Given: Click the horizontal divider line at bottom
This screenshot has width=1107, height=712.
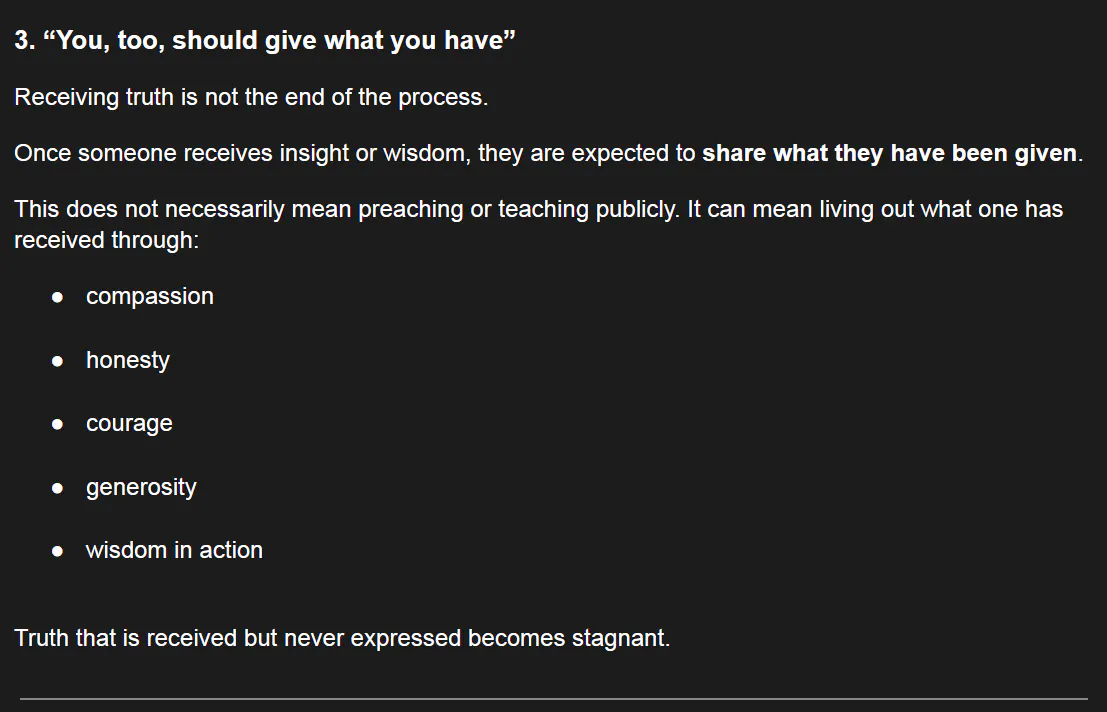Looking at the screenshot, I should pyautogui.click(x=553, y=698).
